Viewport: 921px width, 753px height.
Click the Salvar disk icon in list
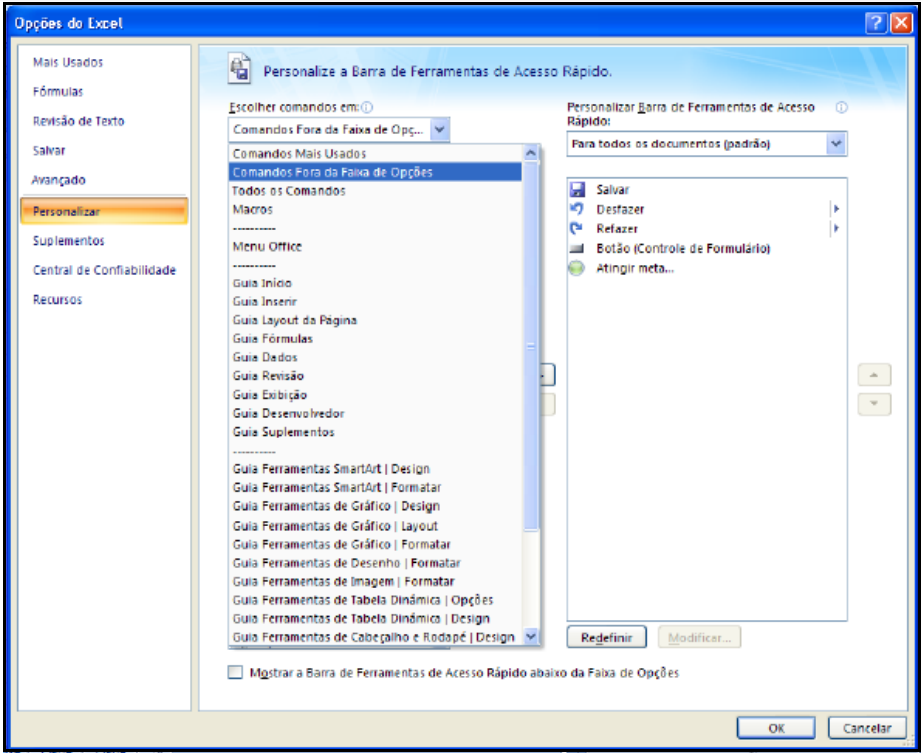tap(577, 189)
